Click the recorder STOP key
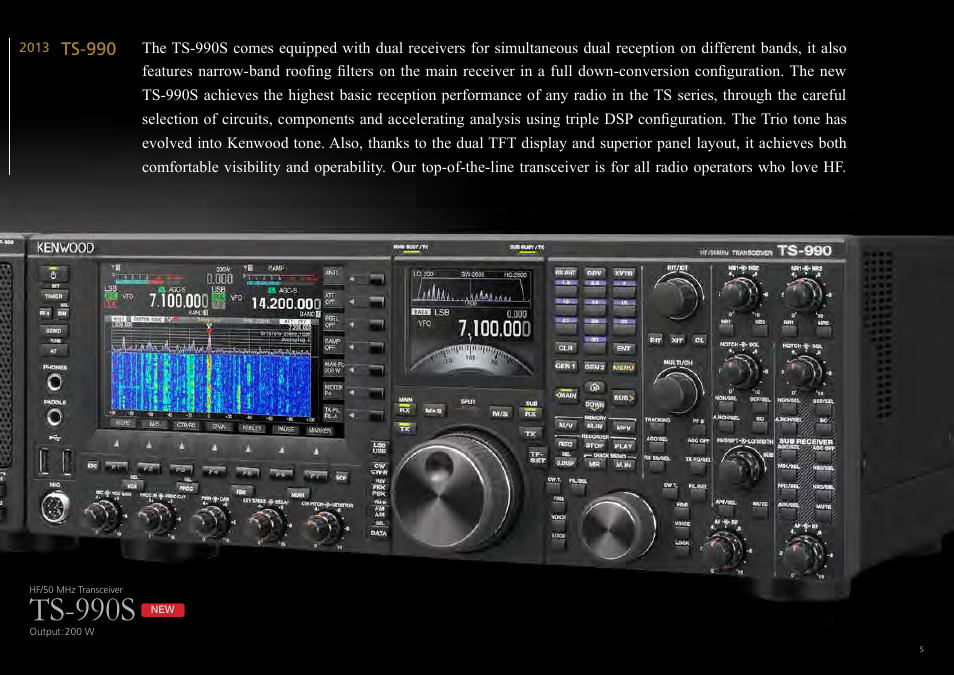This screenshot has height=675, width=954. tap(594, 445)
